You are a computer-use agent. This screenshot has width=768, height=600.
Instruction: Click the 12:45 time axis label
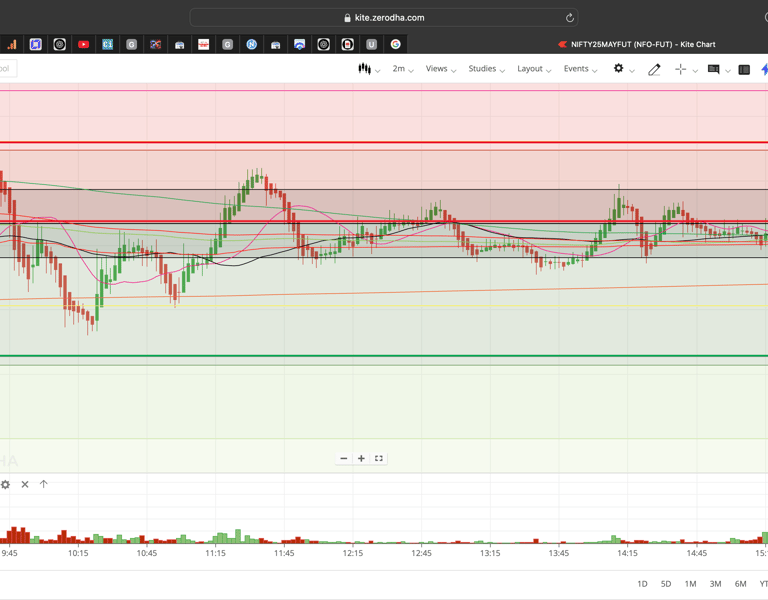[421, 553]
